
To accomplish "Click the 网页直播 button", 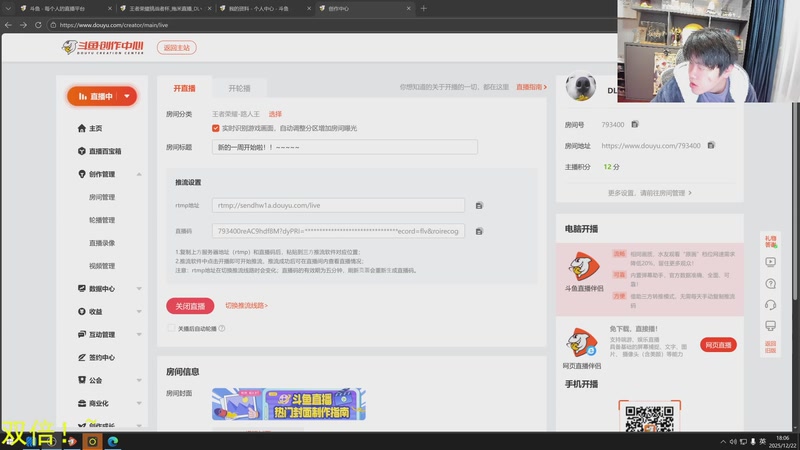I will point(718,345).
